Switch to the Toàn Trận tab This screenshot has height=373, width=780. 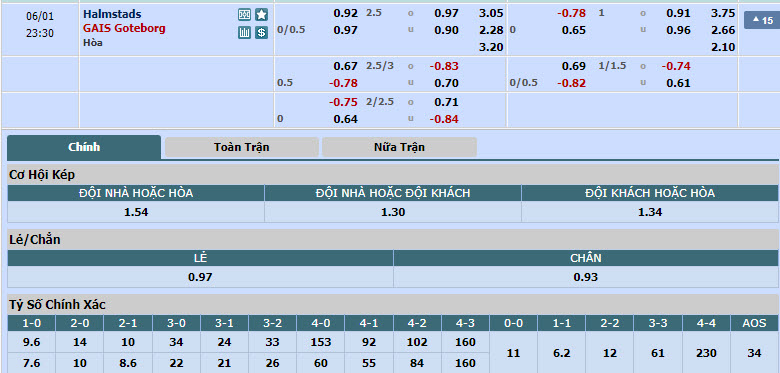(x=242, y=147)
